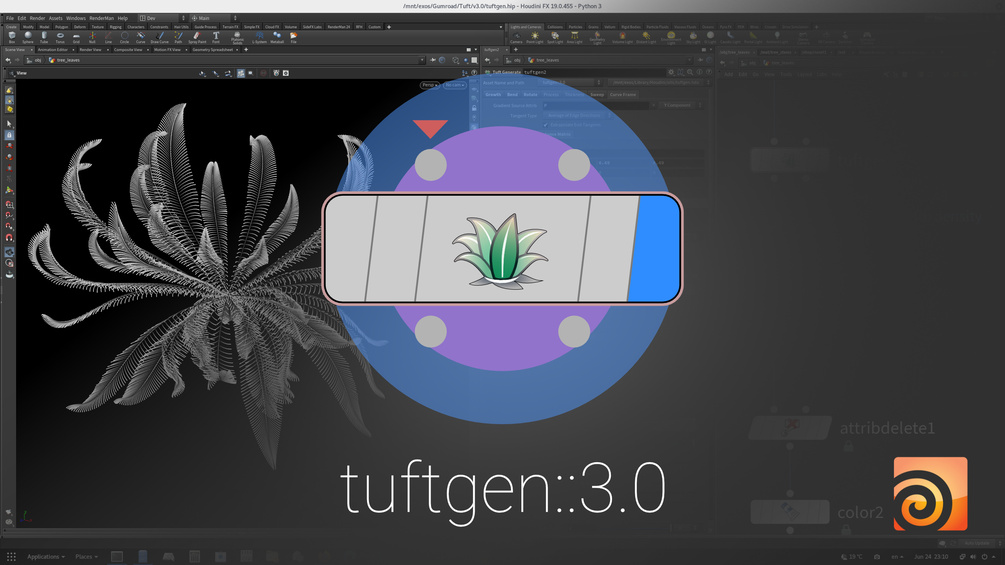This screenshot has height=565, width=1005.
Task: Select the L-System shelf tool
Action: click(x=259, y=38)
